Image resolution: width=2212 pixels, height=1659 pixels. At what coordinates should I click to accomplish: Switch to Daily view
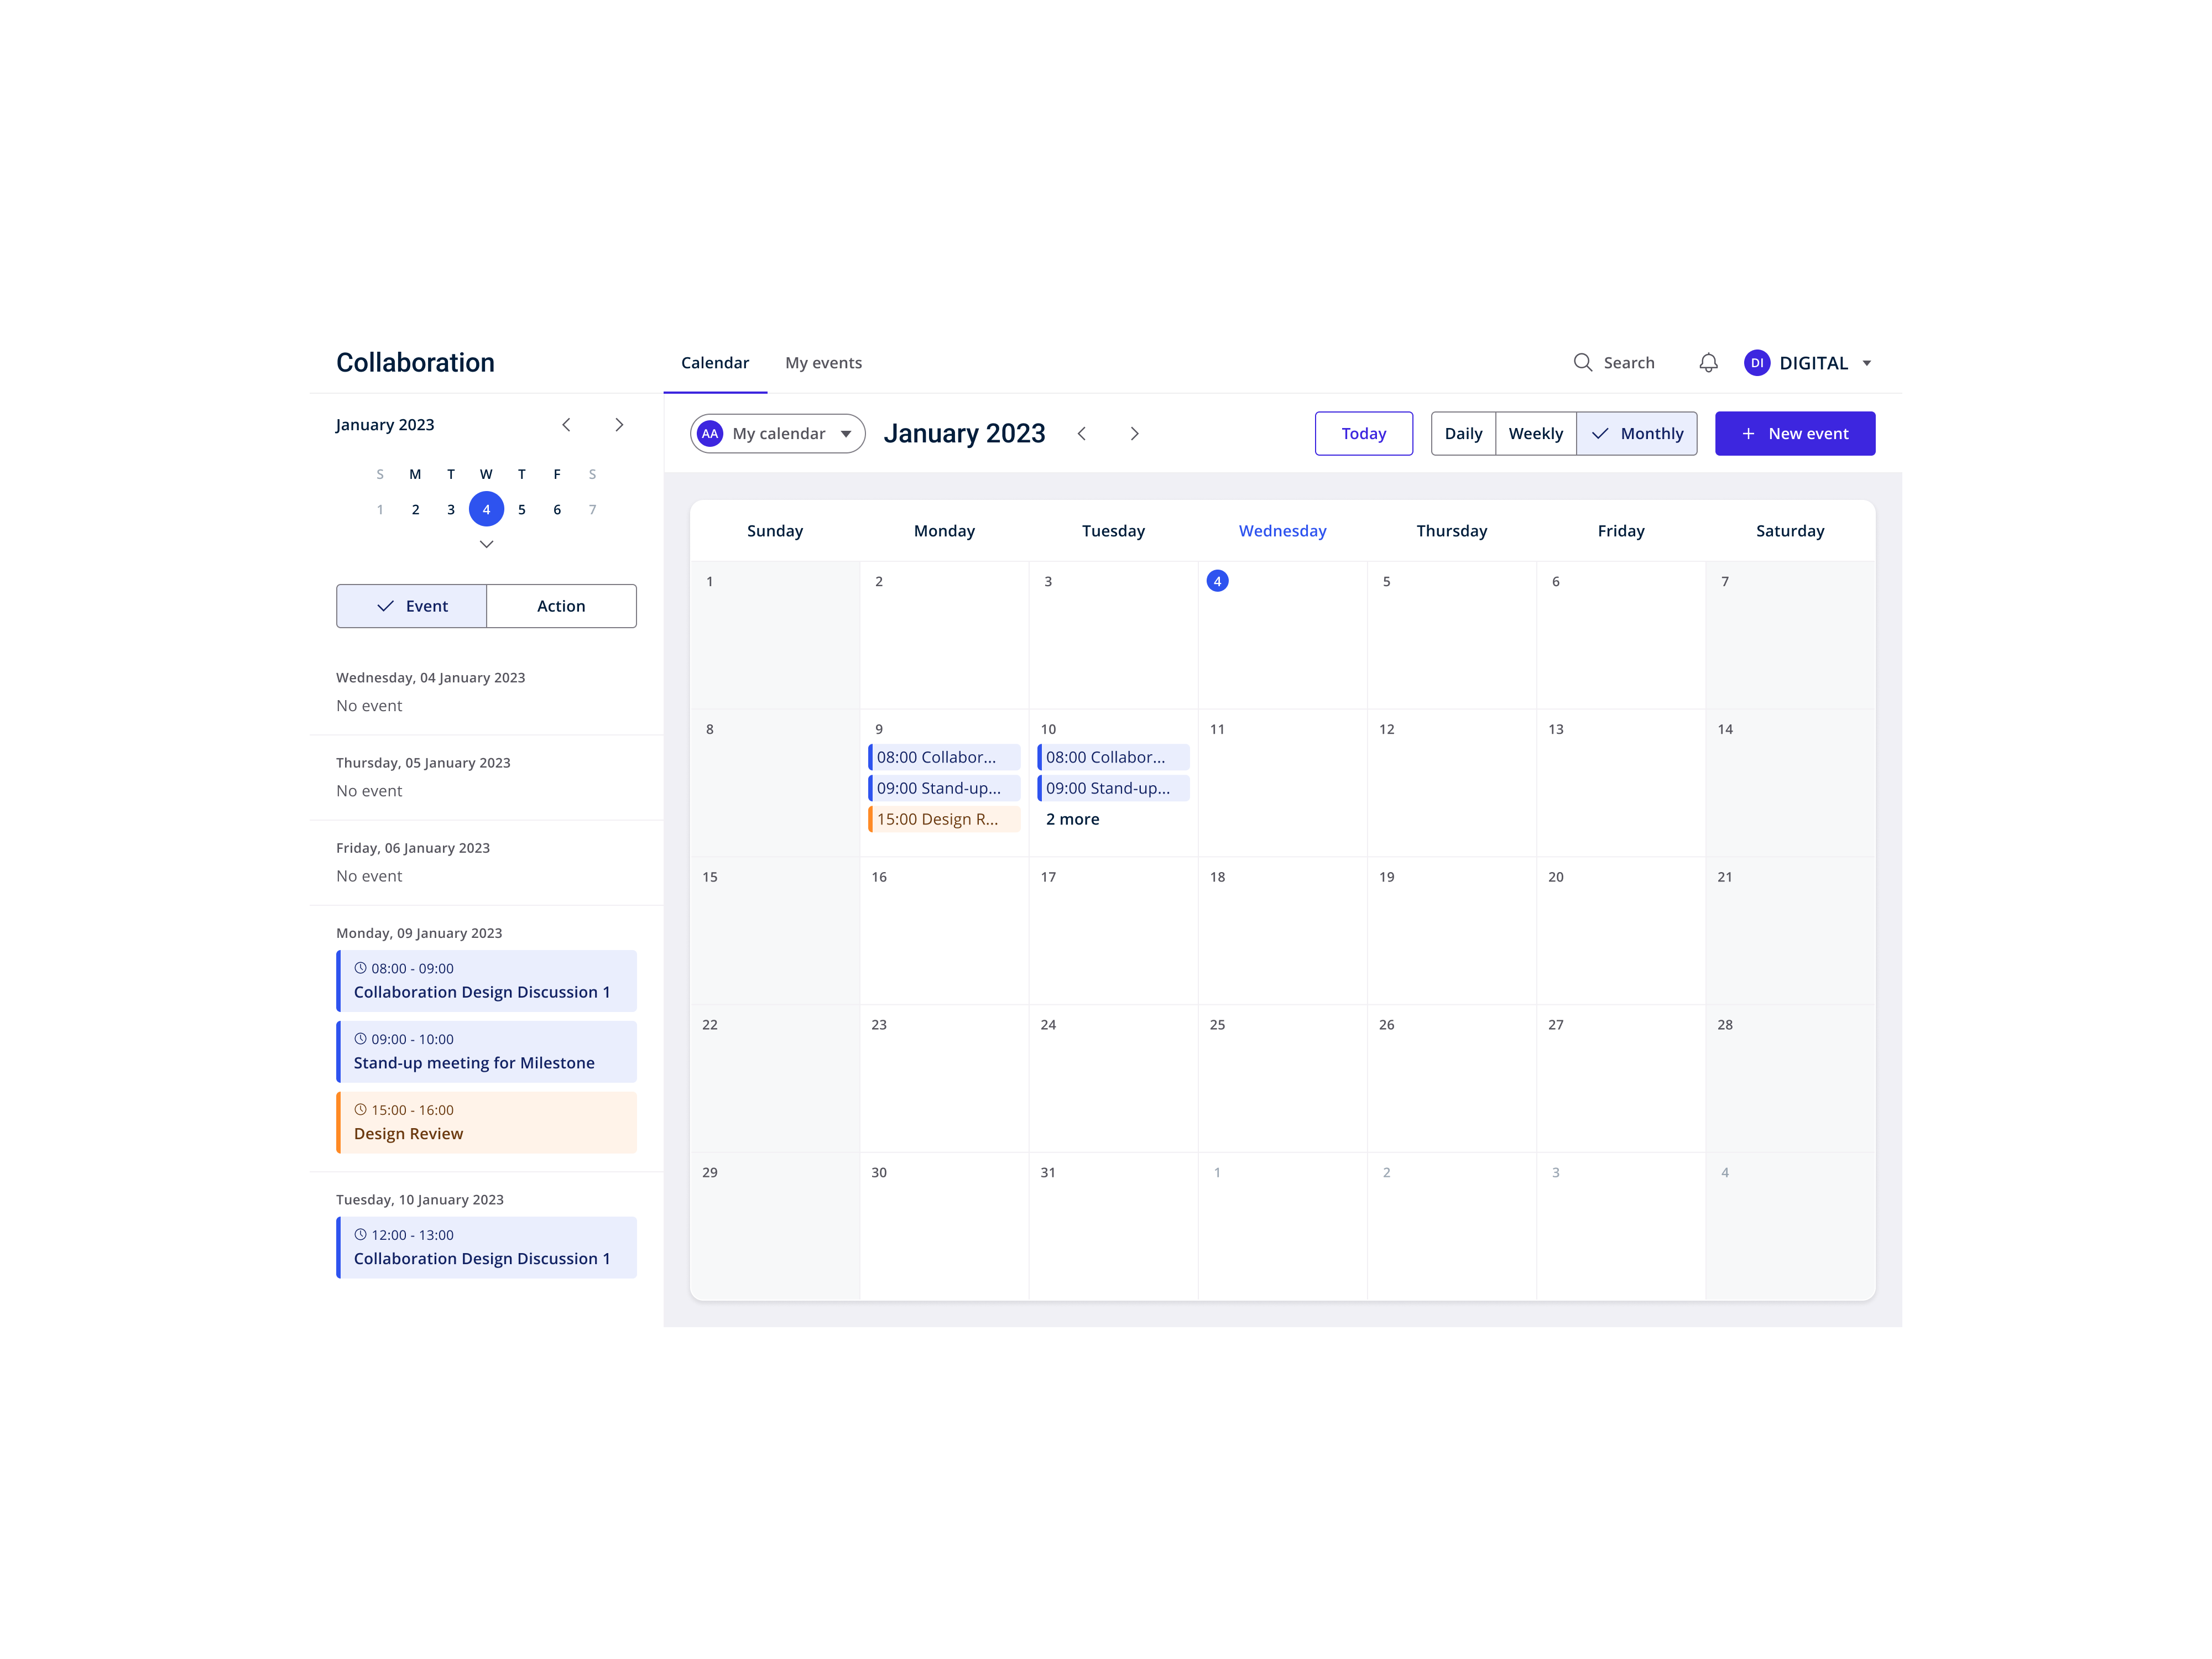coord(1463,433)
